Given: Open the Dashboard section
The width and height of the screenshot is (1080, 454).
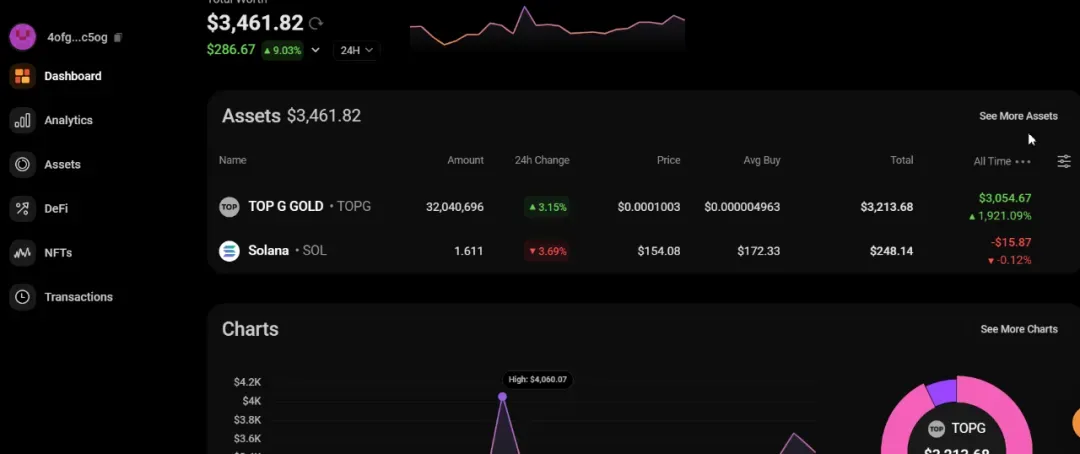Looking at the screenshot, I should [73, 76].
